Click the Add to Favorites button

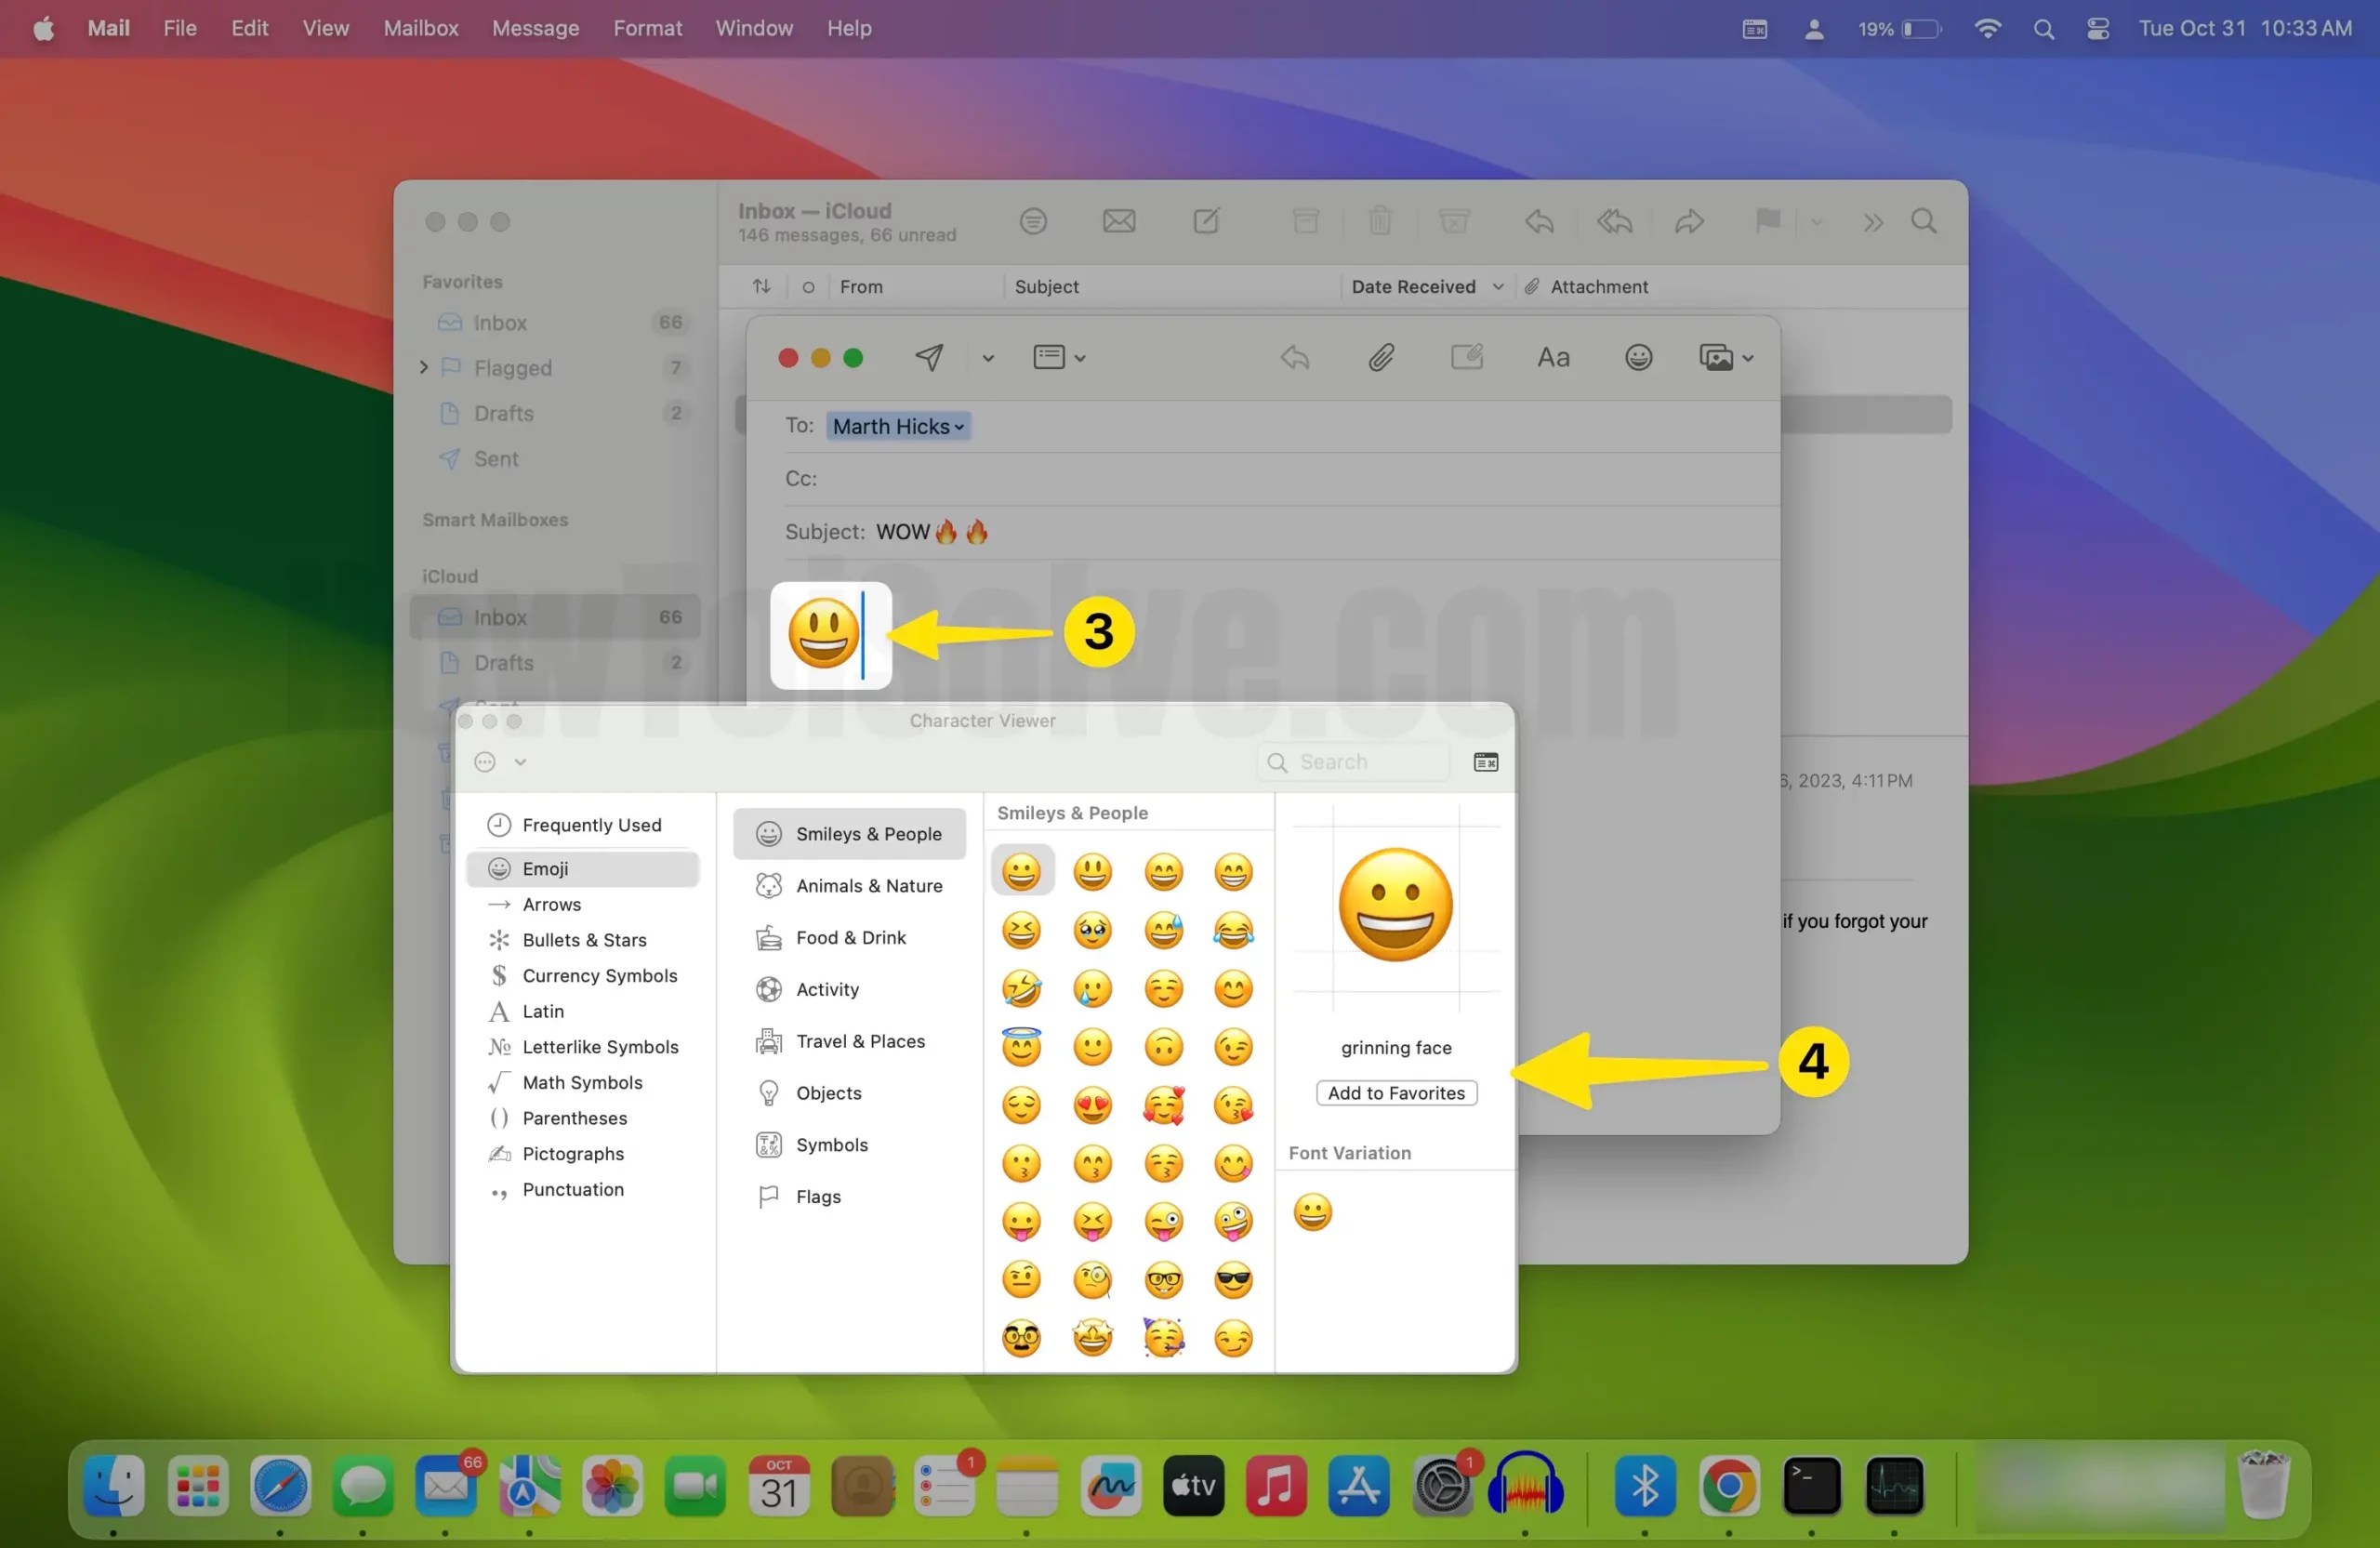[x=1396, y=1093]
